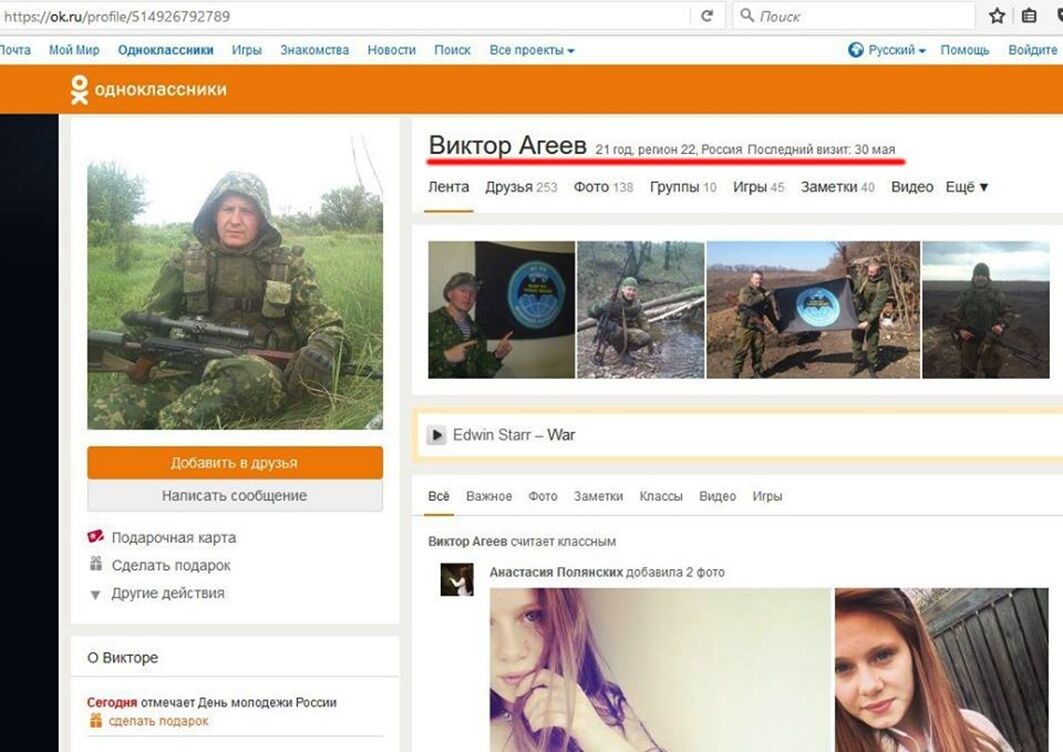Expand the Другие действия menu
Image resolution: width=1063 pixels, height=752 pixels.
167,593
